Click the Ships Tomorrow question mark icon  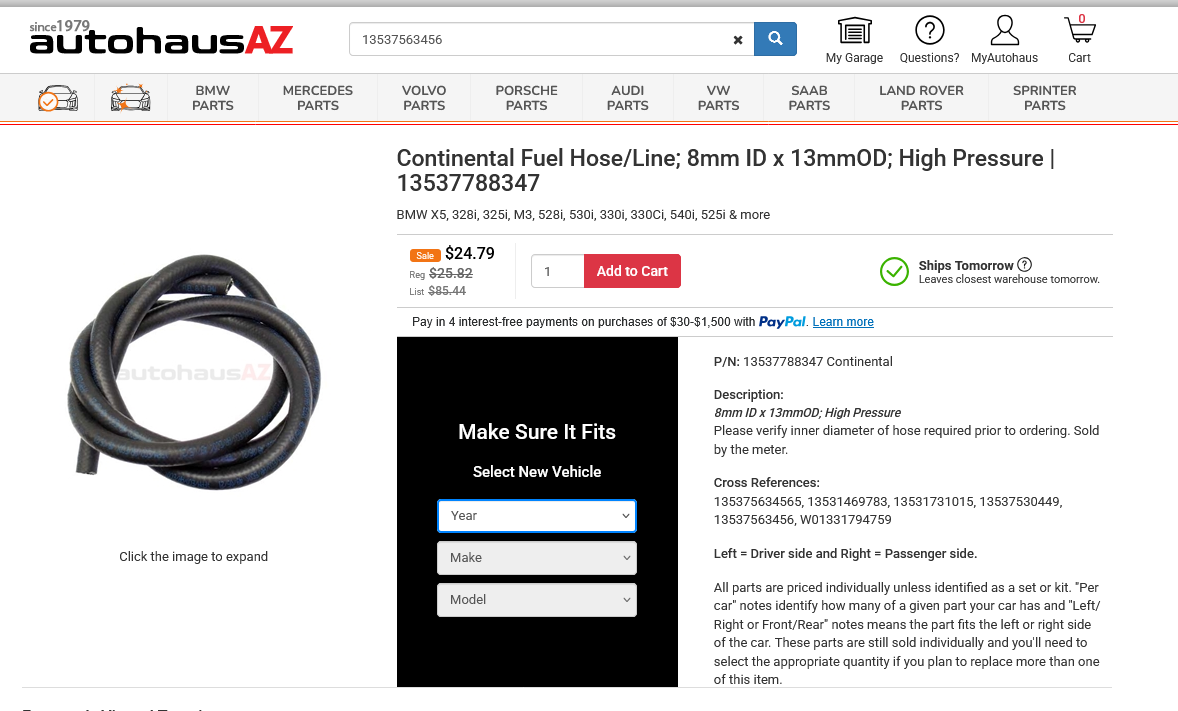(x=1024, y=265)
